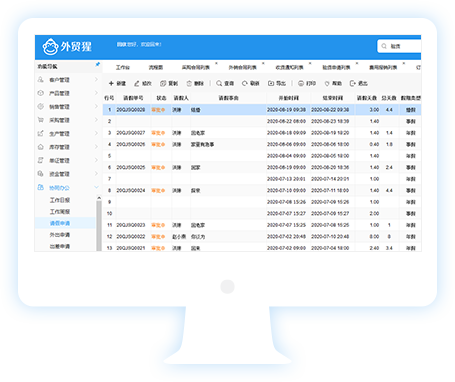Click the 打印 (print) toolbar icon

(x=301, y=83)
